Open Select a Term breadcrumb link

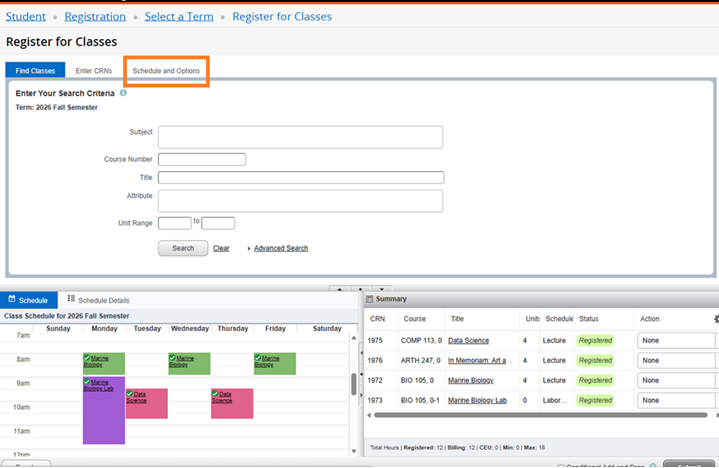[x=179, y=17]
